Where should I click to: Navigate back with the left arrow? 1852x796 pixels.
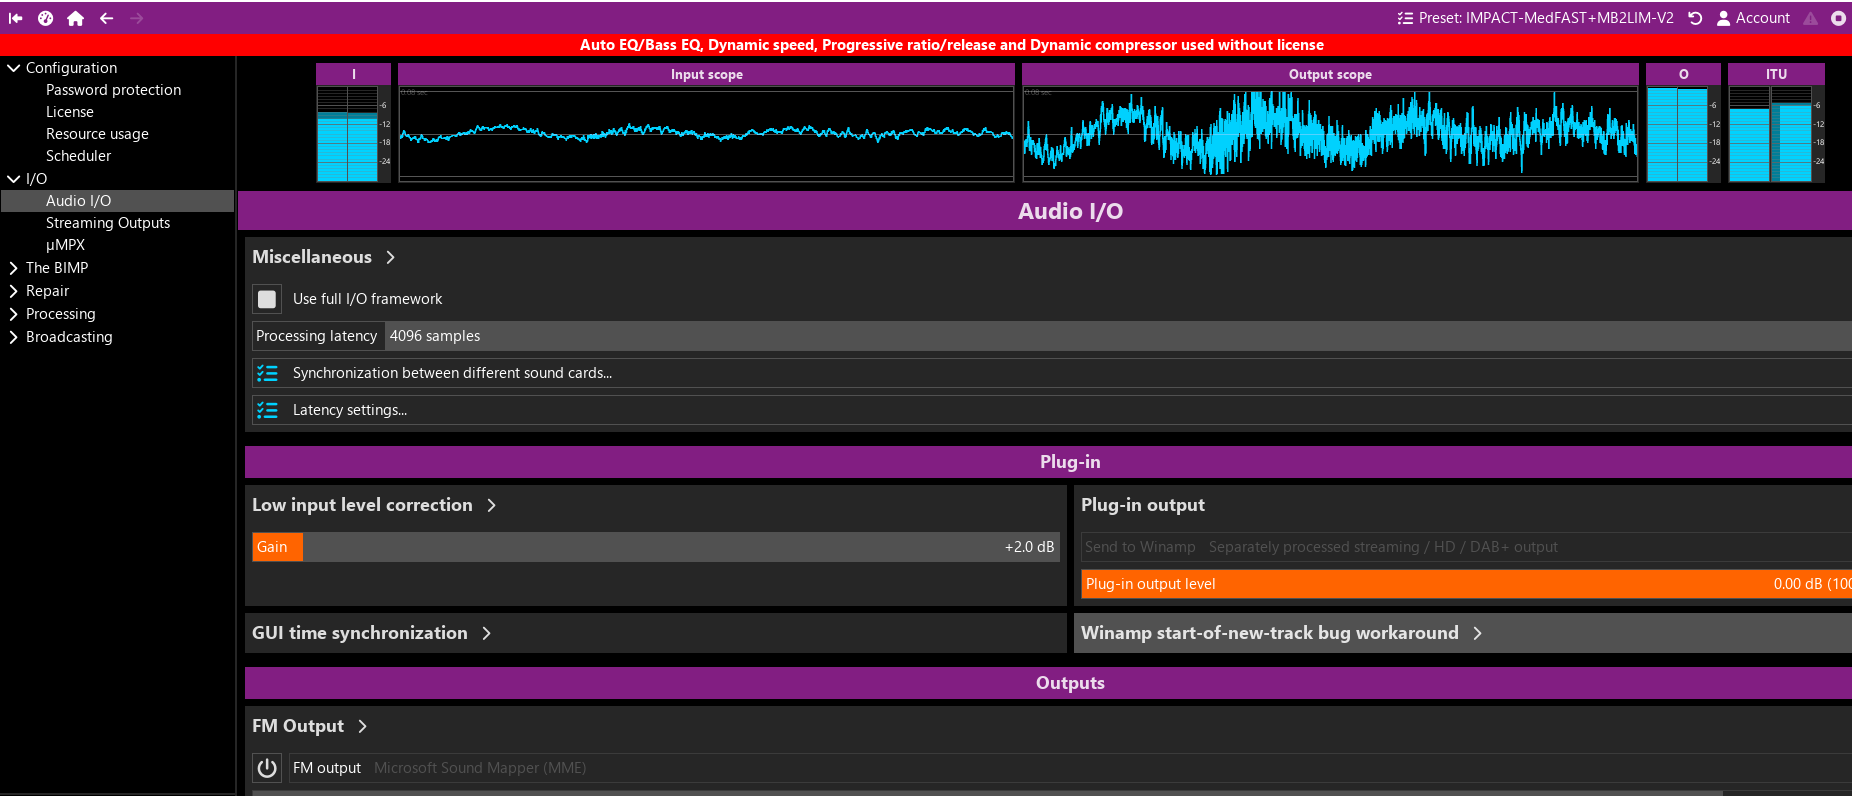click(106, 18)
